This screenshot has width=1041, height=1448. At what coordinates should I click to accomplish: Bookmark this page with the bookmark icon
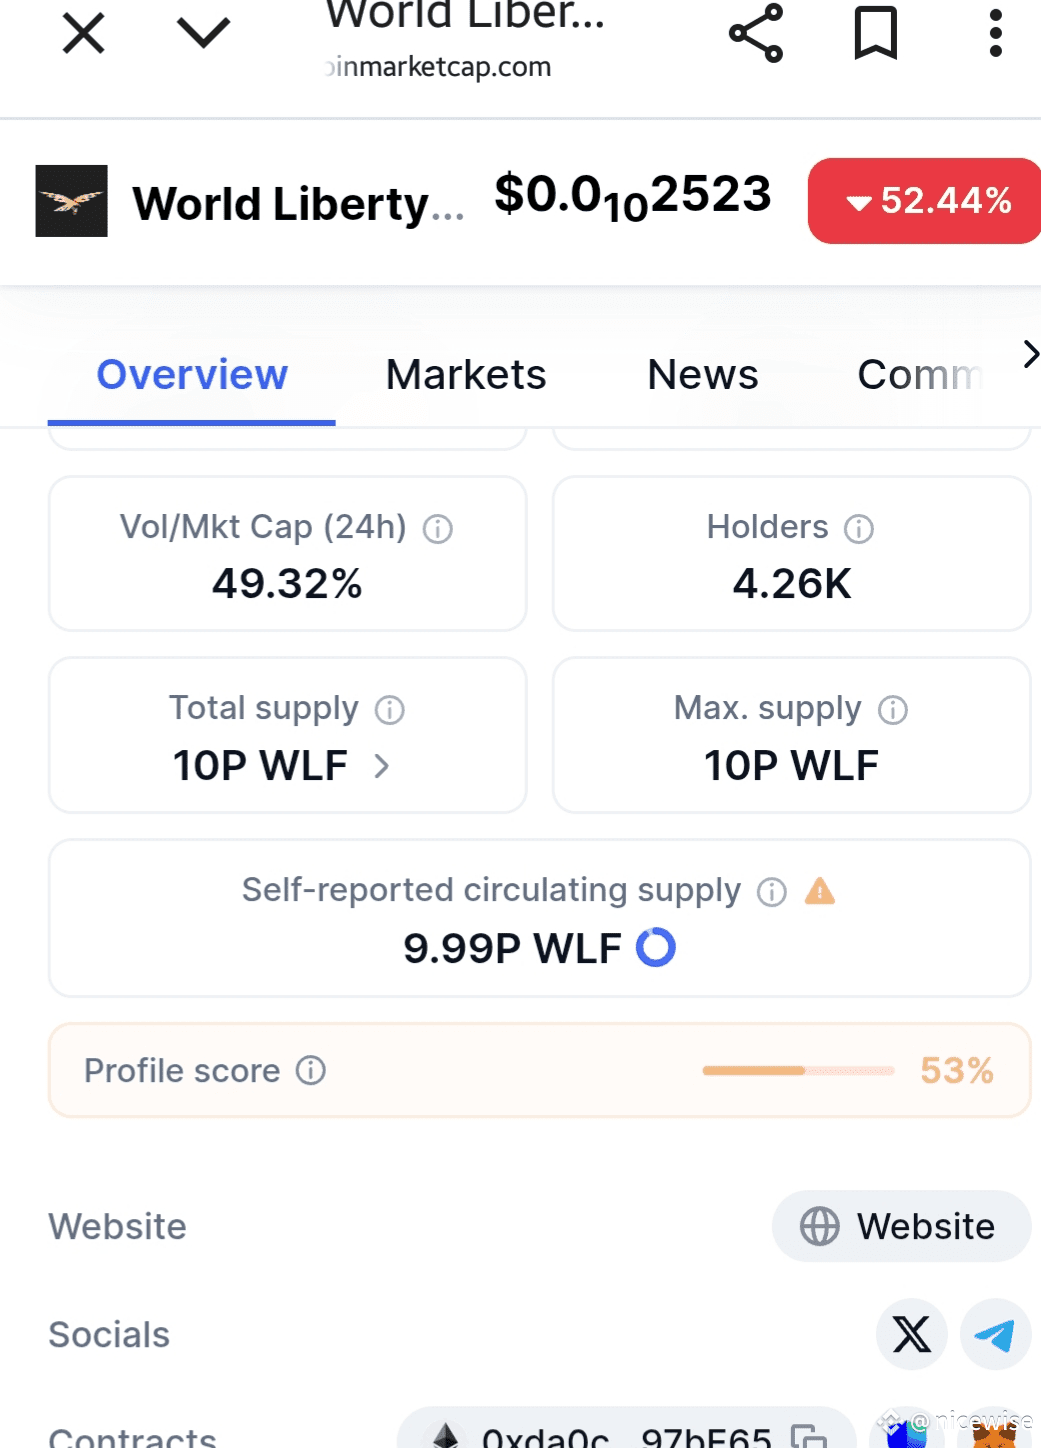click(876, 33)
